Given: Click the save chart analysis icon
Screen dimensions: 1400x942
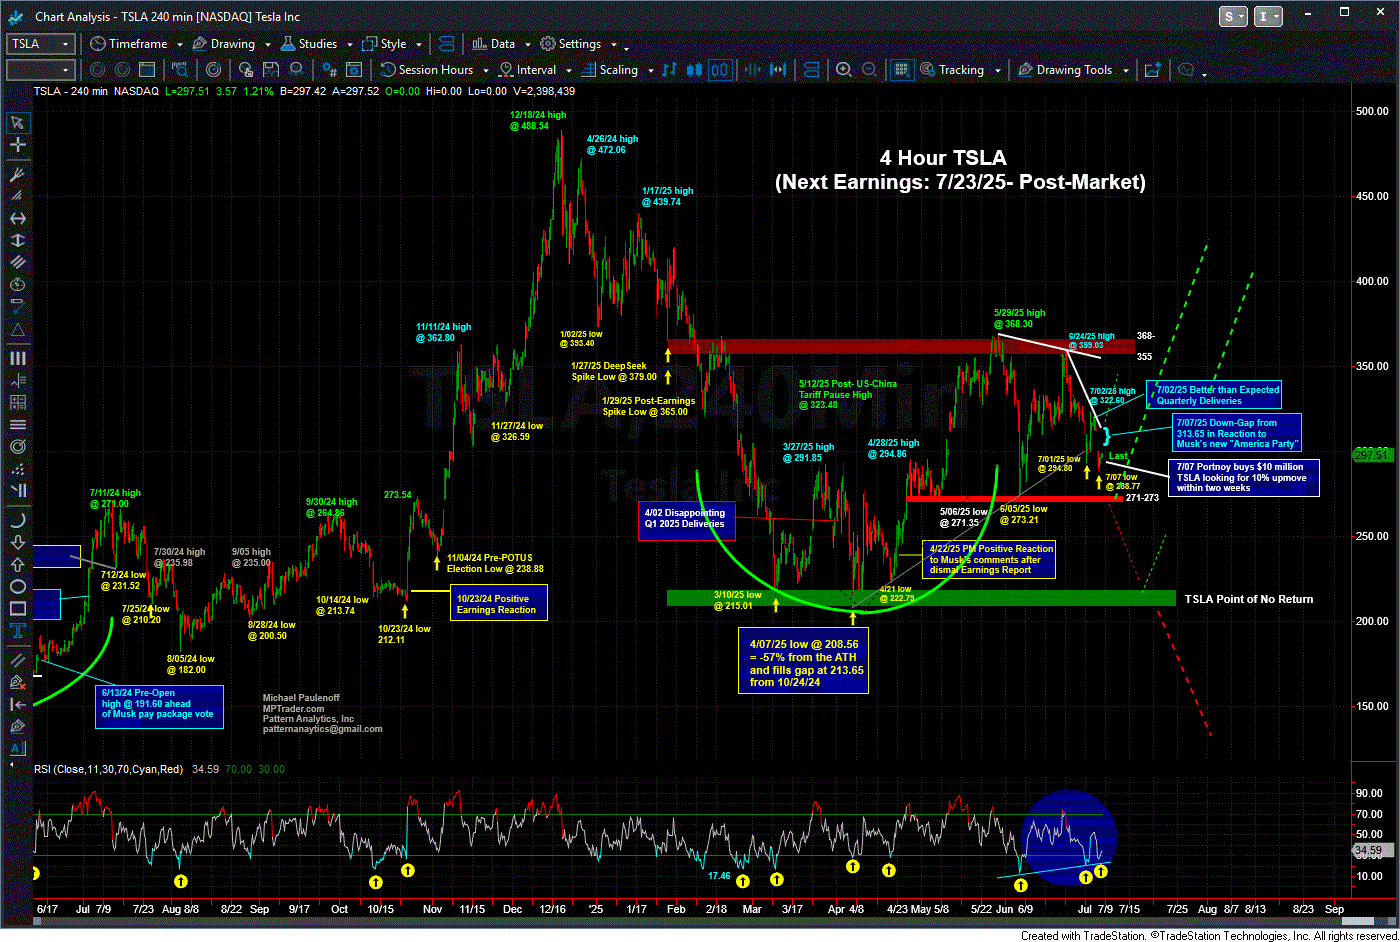Looking at the screenshot, I should [x=270, y=69].
